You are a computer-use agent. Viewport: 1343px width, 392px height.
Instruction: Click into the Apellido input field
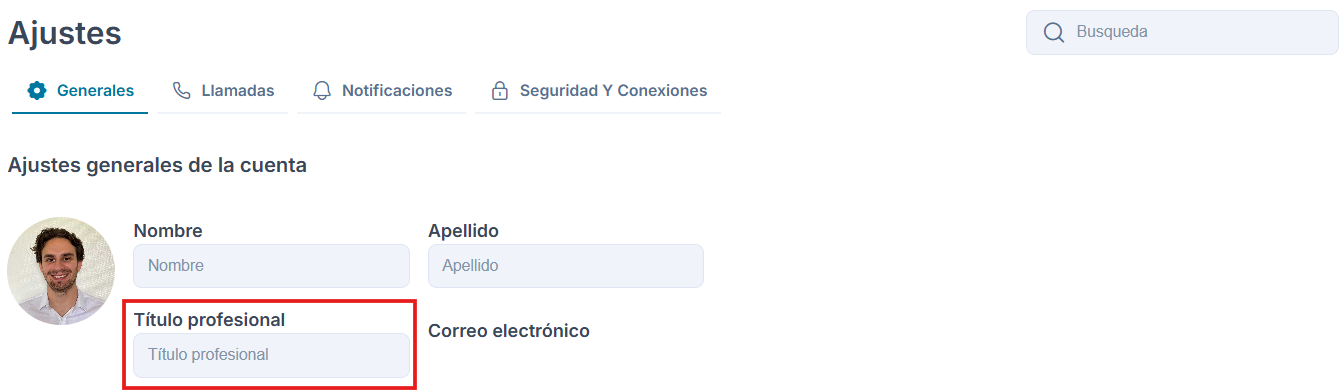click(x=566, y=266)
